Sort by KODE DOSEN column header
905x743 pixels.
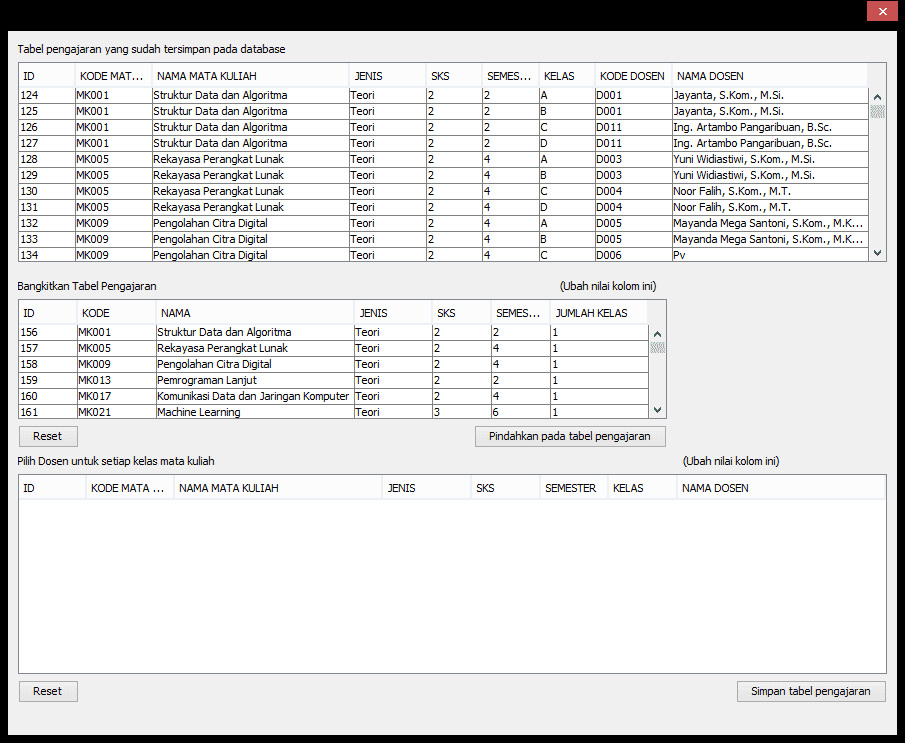tap(632, 76)
